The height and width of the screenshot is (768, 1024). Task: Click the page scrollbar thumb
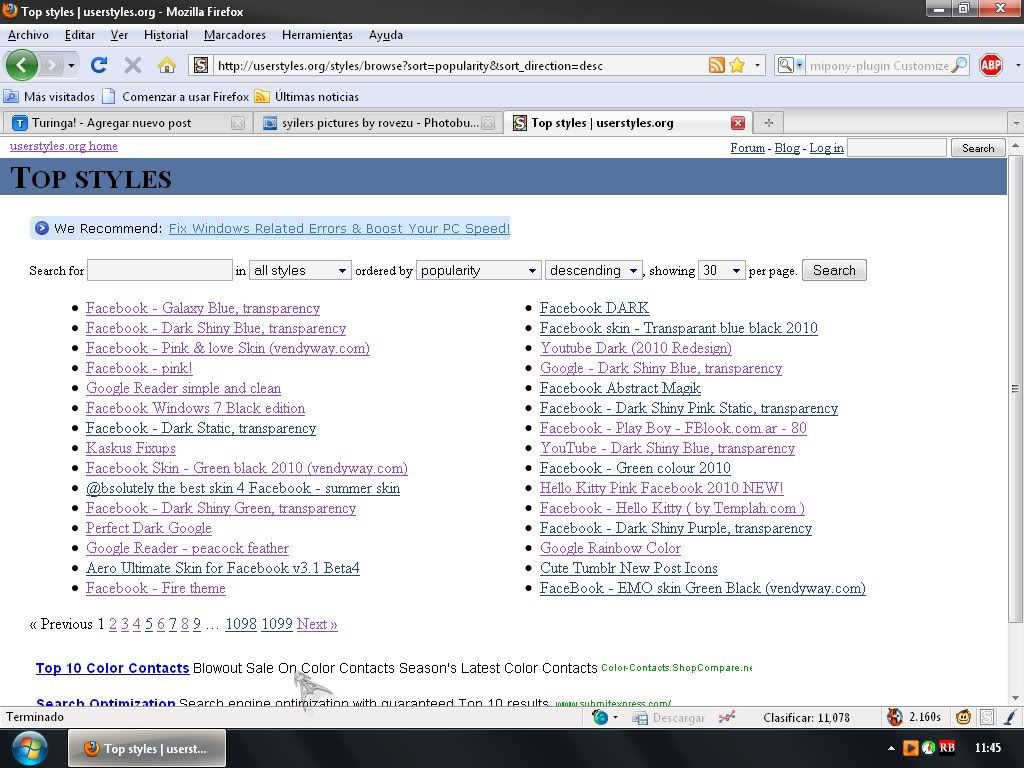point(1015,389)
